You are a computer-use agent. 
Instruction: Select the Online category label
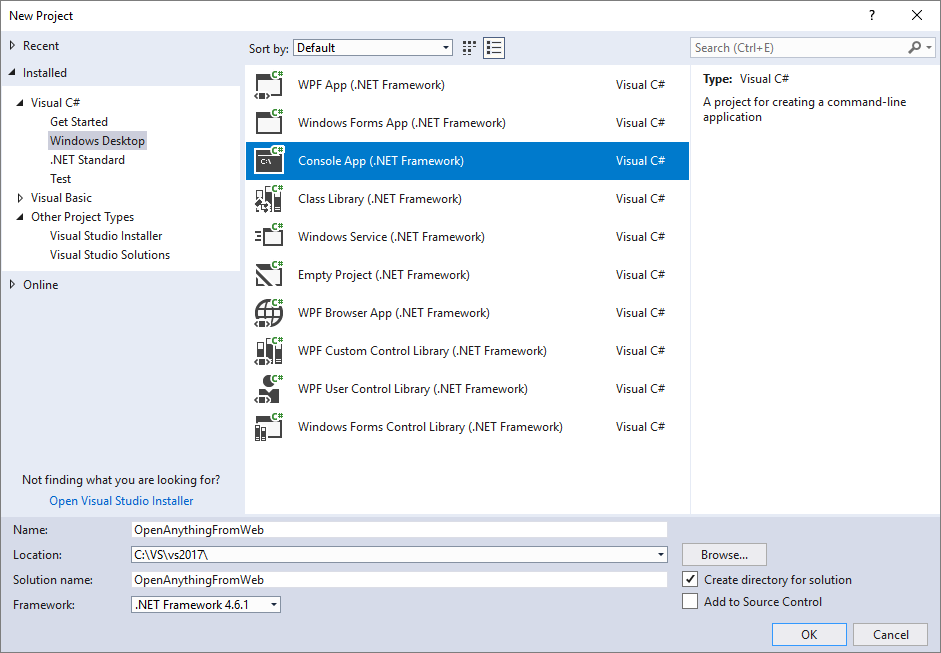41,284
